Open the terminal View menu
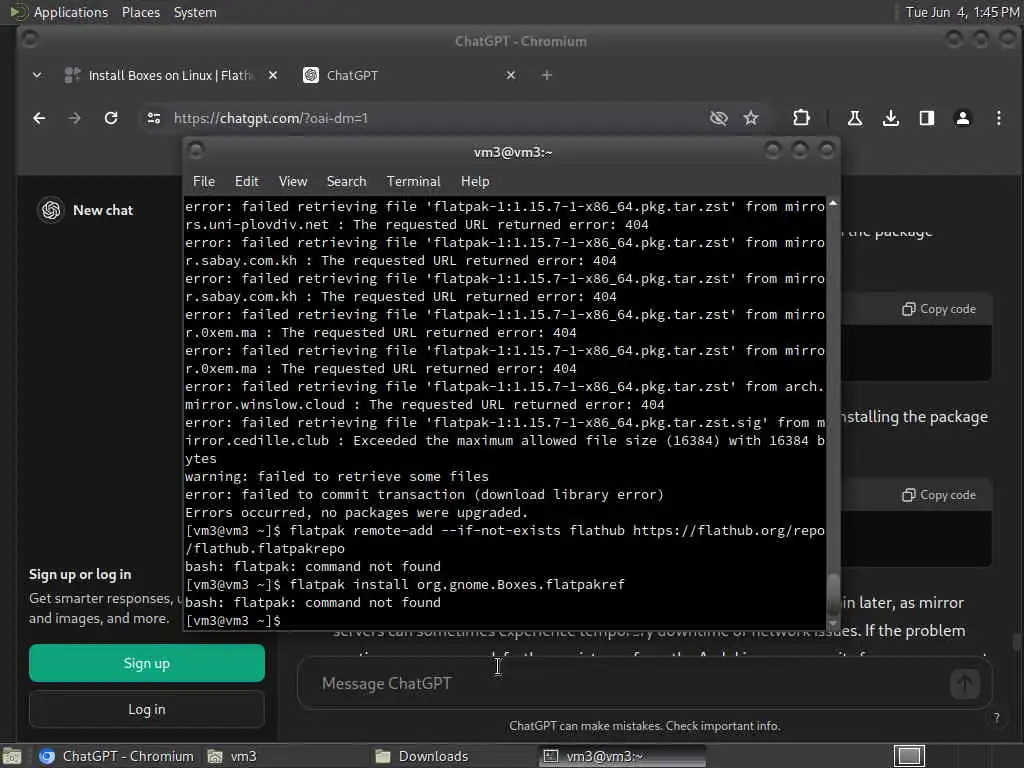Viewport: 1024px width, 768px height. tap(293, 182)
